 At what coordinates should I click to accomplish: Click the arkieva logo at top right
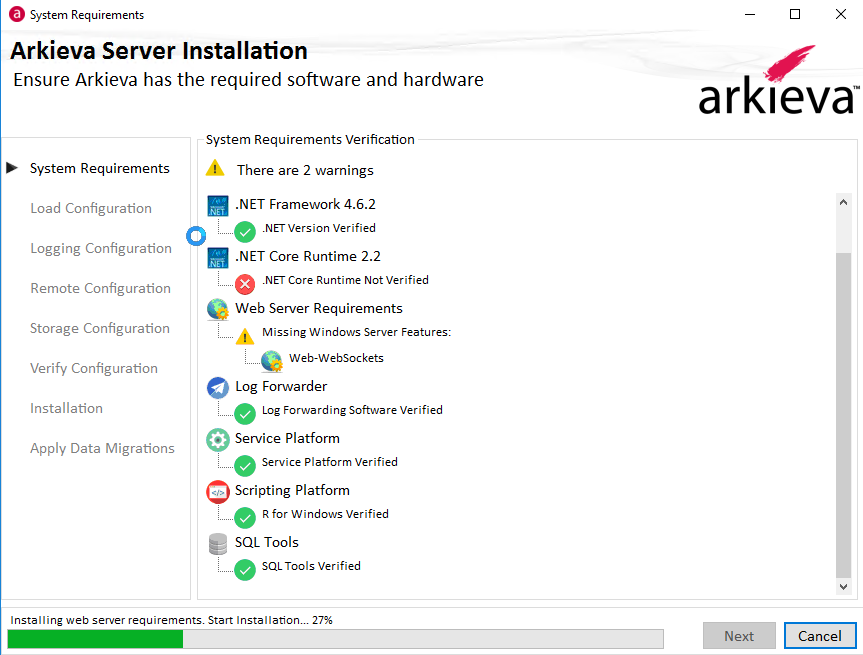click(x=778, y=80)
